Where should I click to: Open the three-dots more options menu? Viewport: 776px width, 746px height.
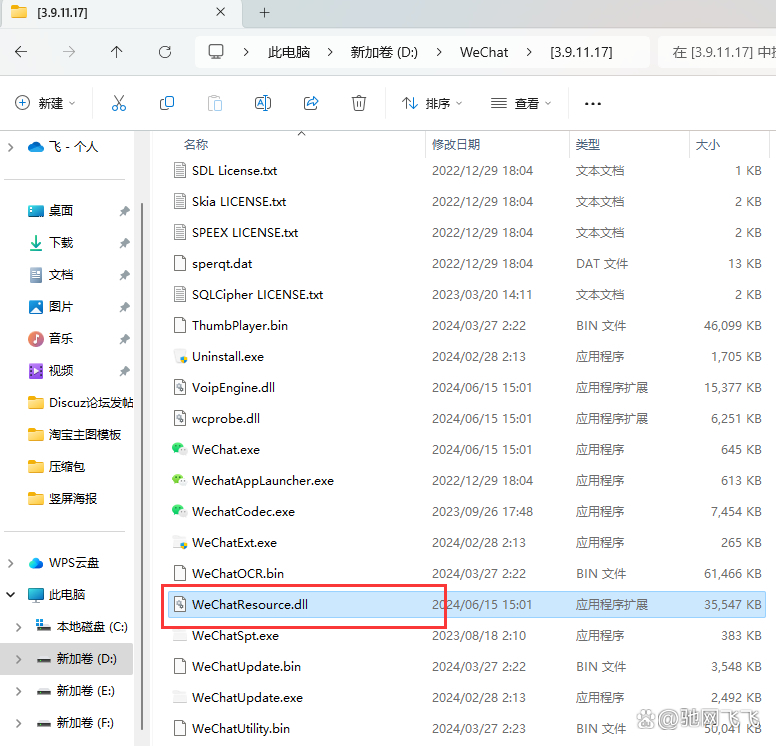click(592, 103)
